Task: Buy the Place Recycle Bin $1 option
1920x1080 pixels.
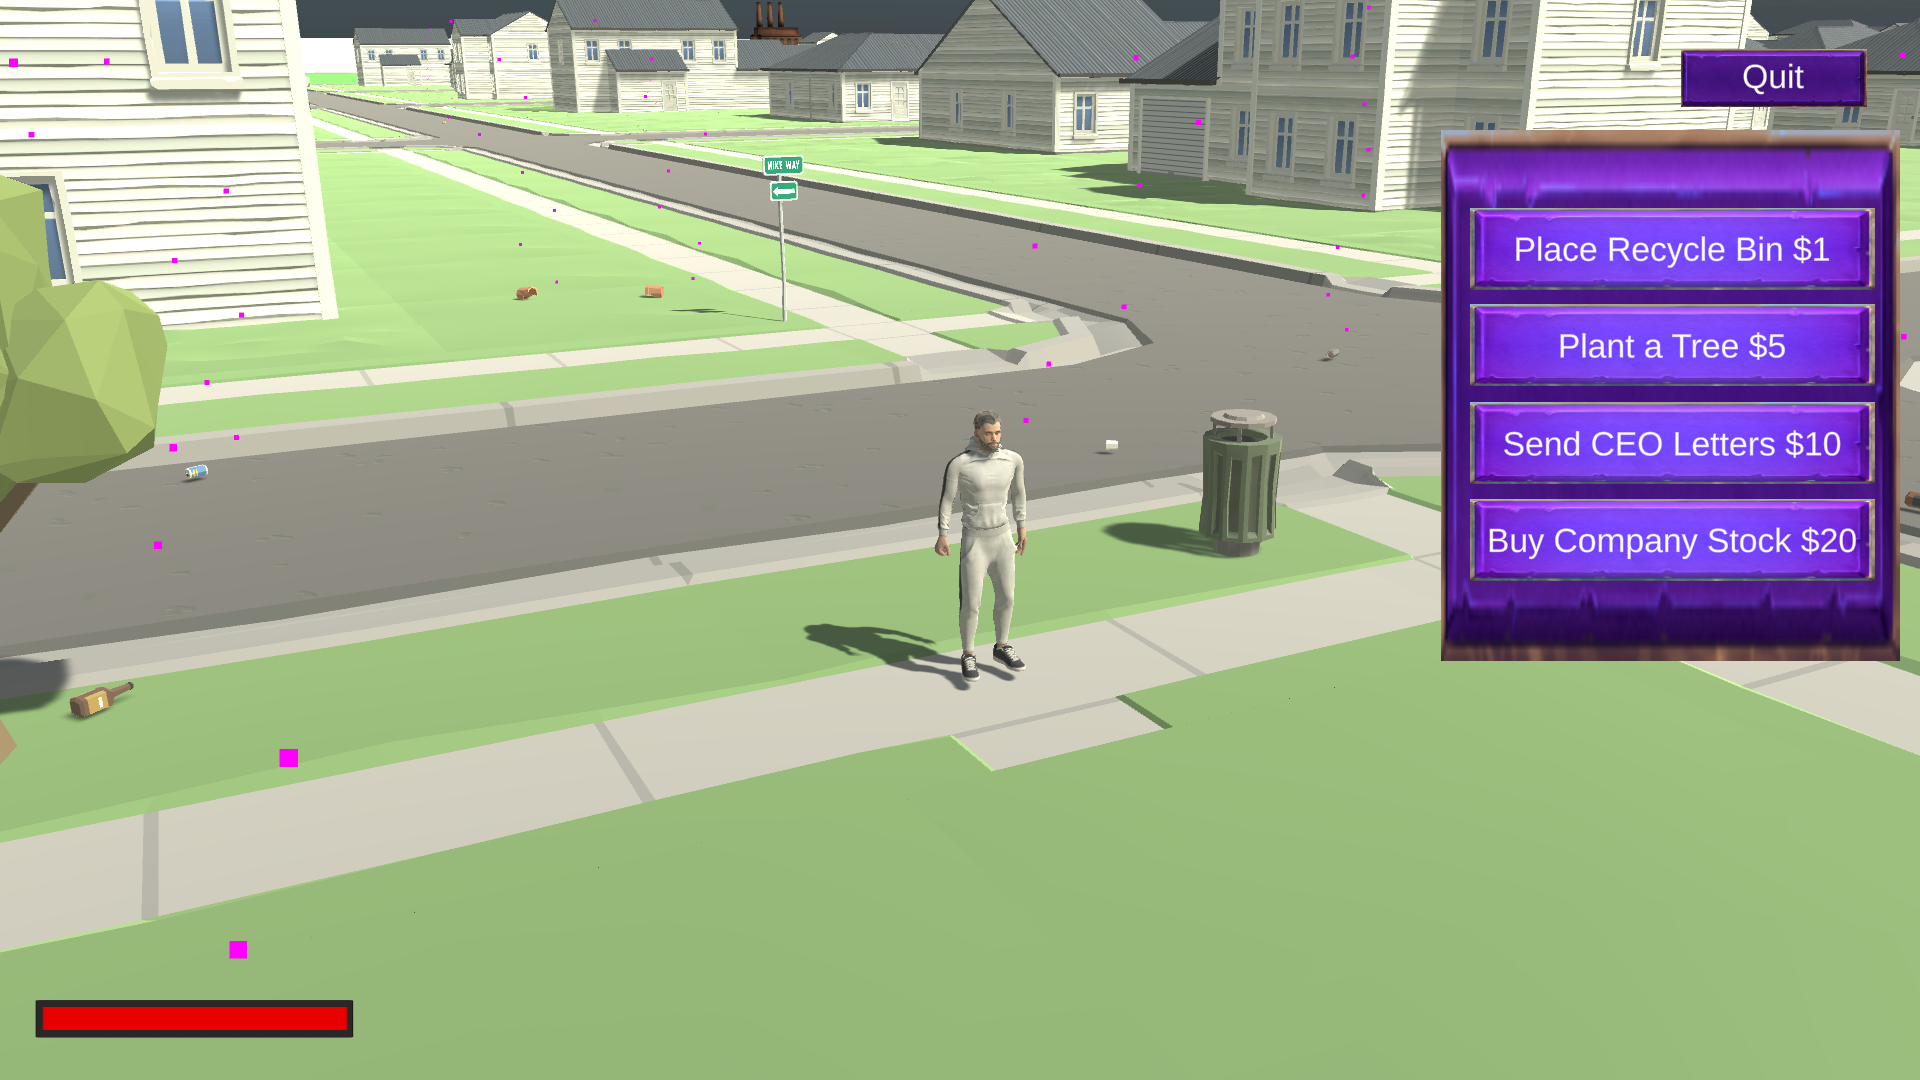Action: (x=1671, y=249)
